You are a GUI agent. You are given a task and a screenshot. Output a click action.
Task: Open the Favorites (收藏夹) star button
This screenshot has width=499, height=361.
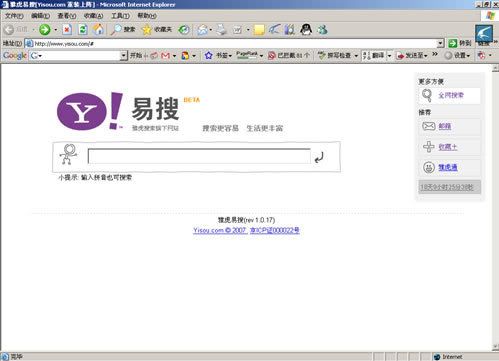tap(157, 30)
